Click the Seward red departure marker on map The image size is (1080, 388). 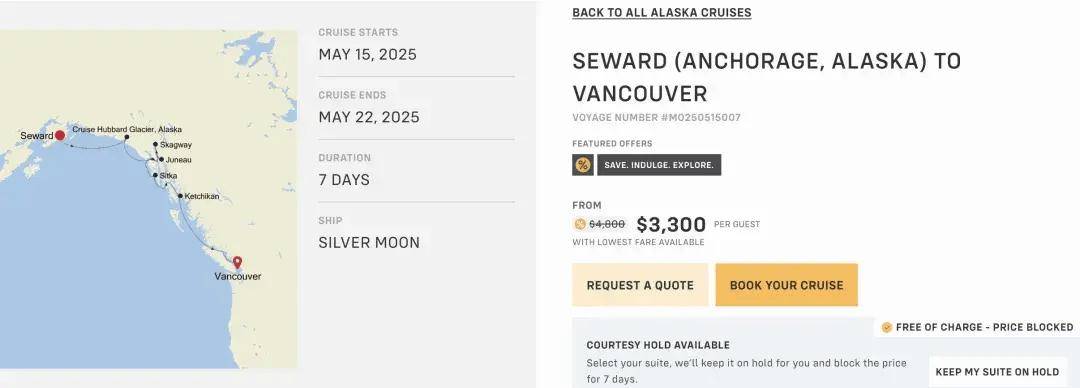[x=60, y=135]
